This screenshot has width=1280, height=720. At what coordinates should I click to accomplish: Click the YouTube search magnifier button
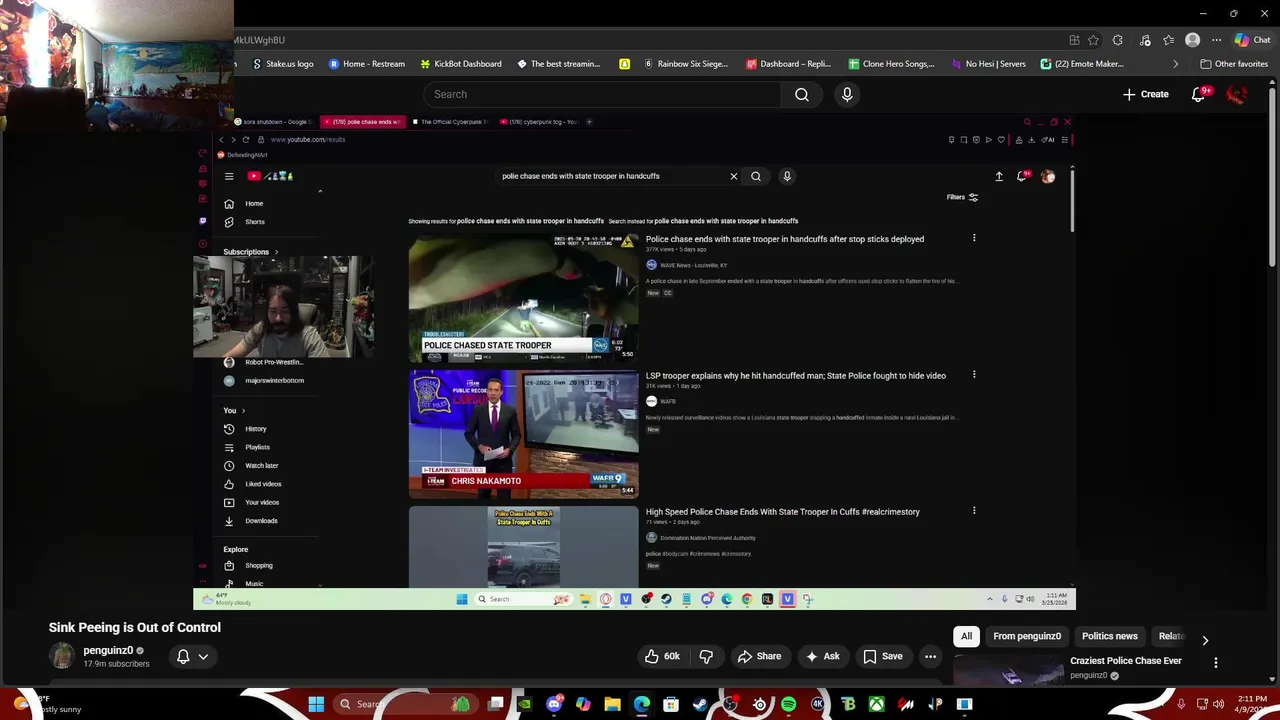pos(802,94)
